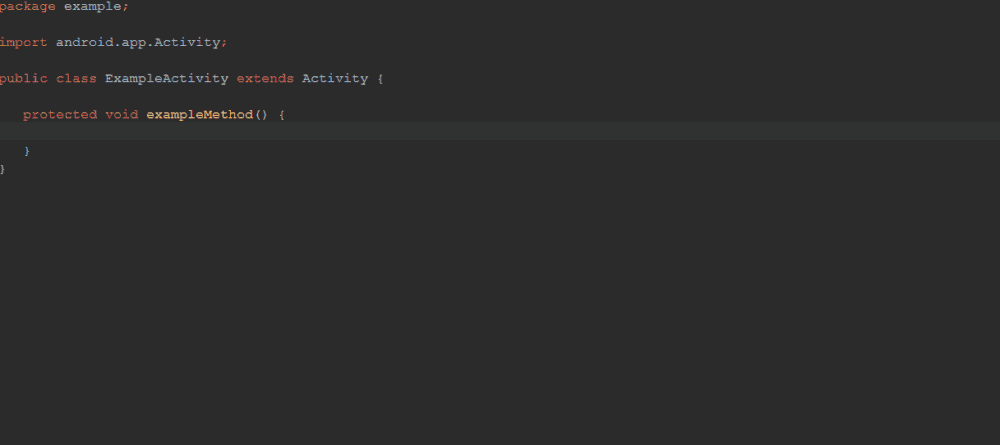Viewport: 1000px width, 445px height.
Task: Place cursor on exampleMethod name
Action: coord(199,114)
